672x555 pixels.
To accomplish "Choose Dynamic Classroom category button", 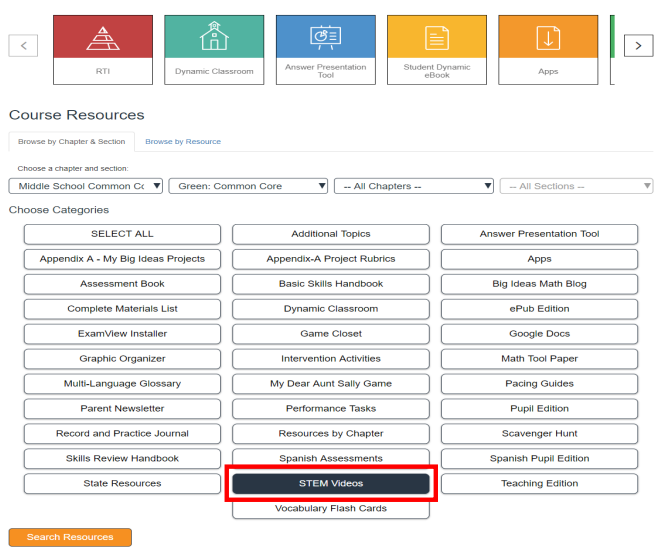I will (x=331, y=309).
